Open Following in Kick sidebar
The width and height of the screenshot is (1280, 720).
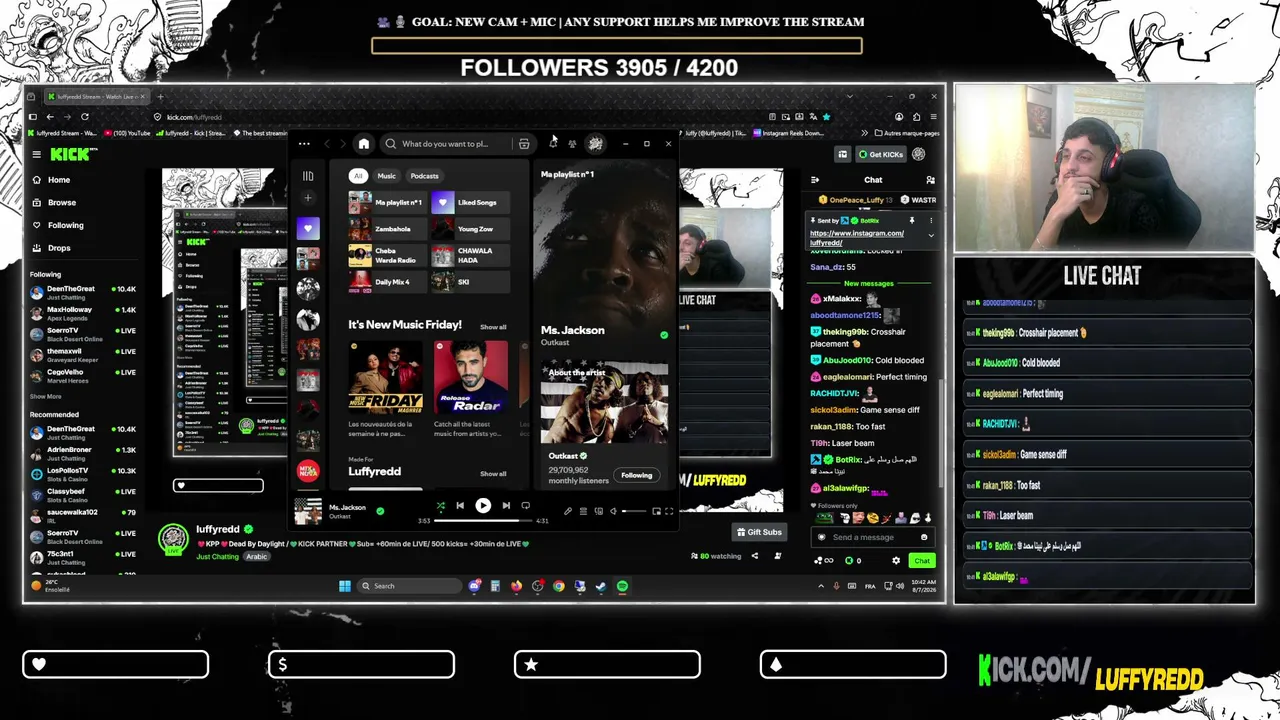click(x=65, y=225)
